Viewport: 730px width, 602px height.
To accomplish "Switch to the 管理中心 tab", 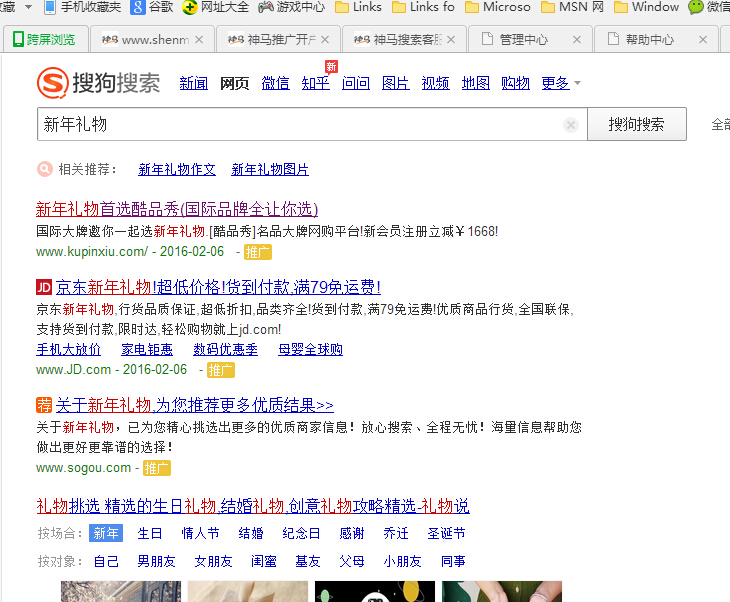I will (x=523, y=40).
